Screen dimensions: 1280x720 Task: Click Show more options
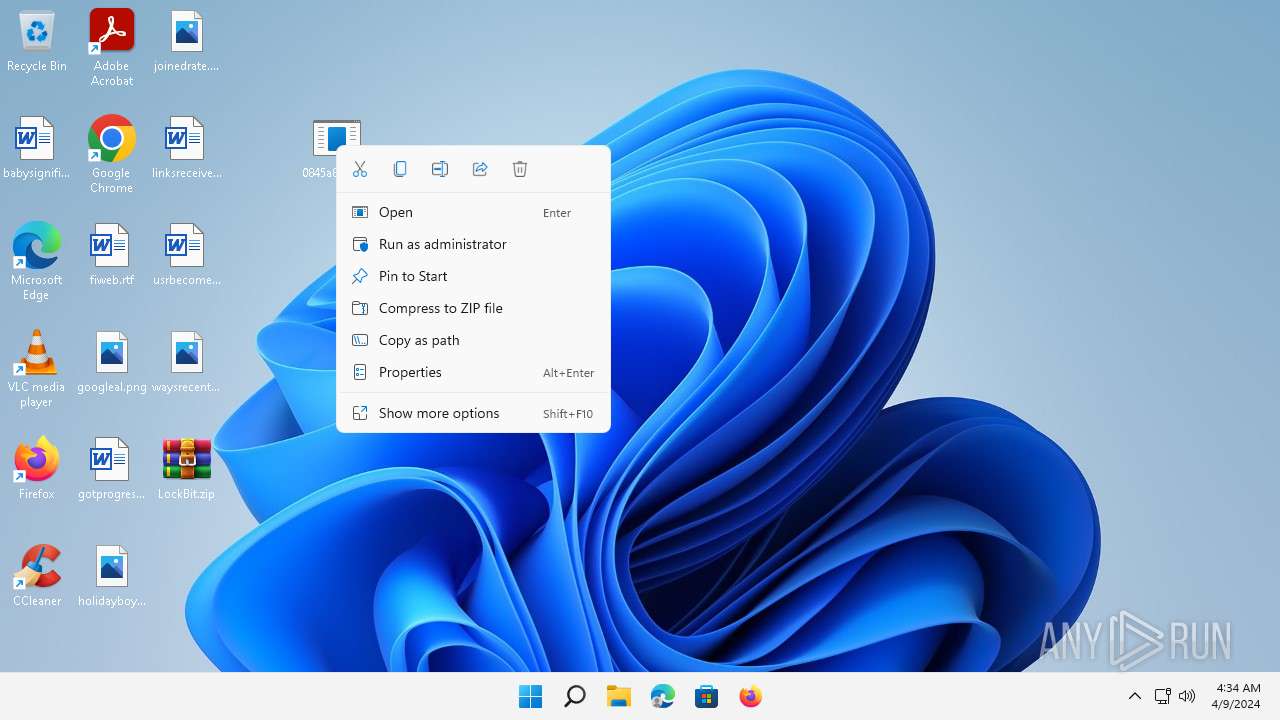tap(473, 413)
